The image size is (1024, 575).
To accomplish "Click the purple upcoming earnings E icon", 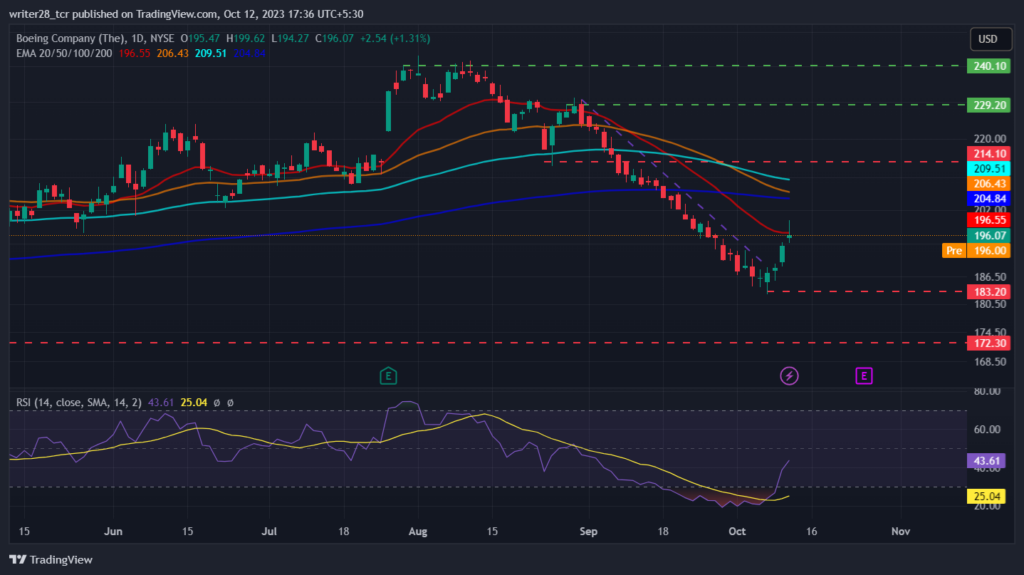I will click(x=863, y=376).
